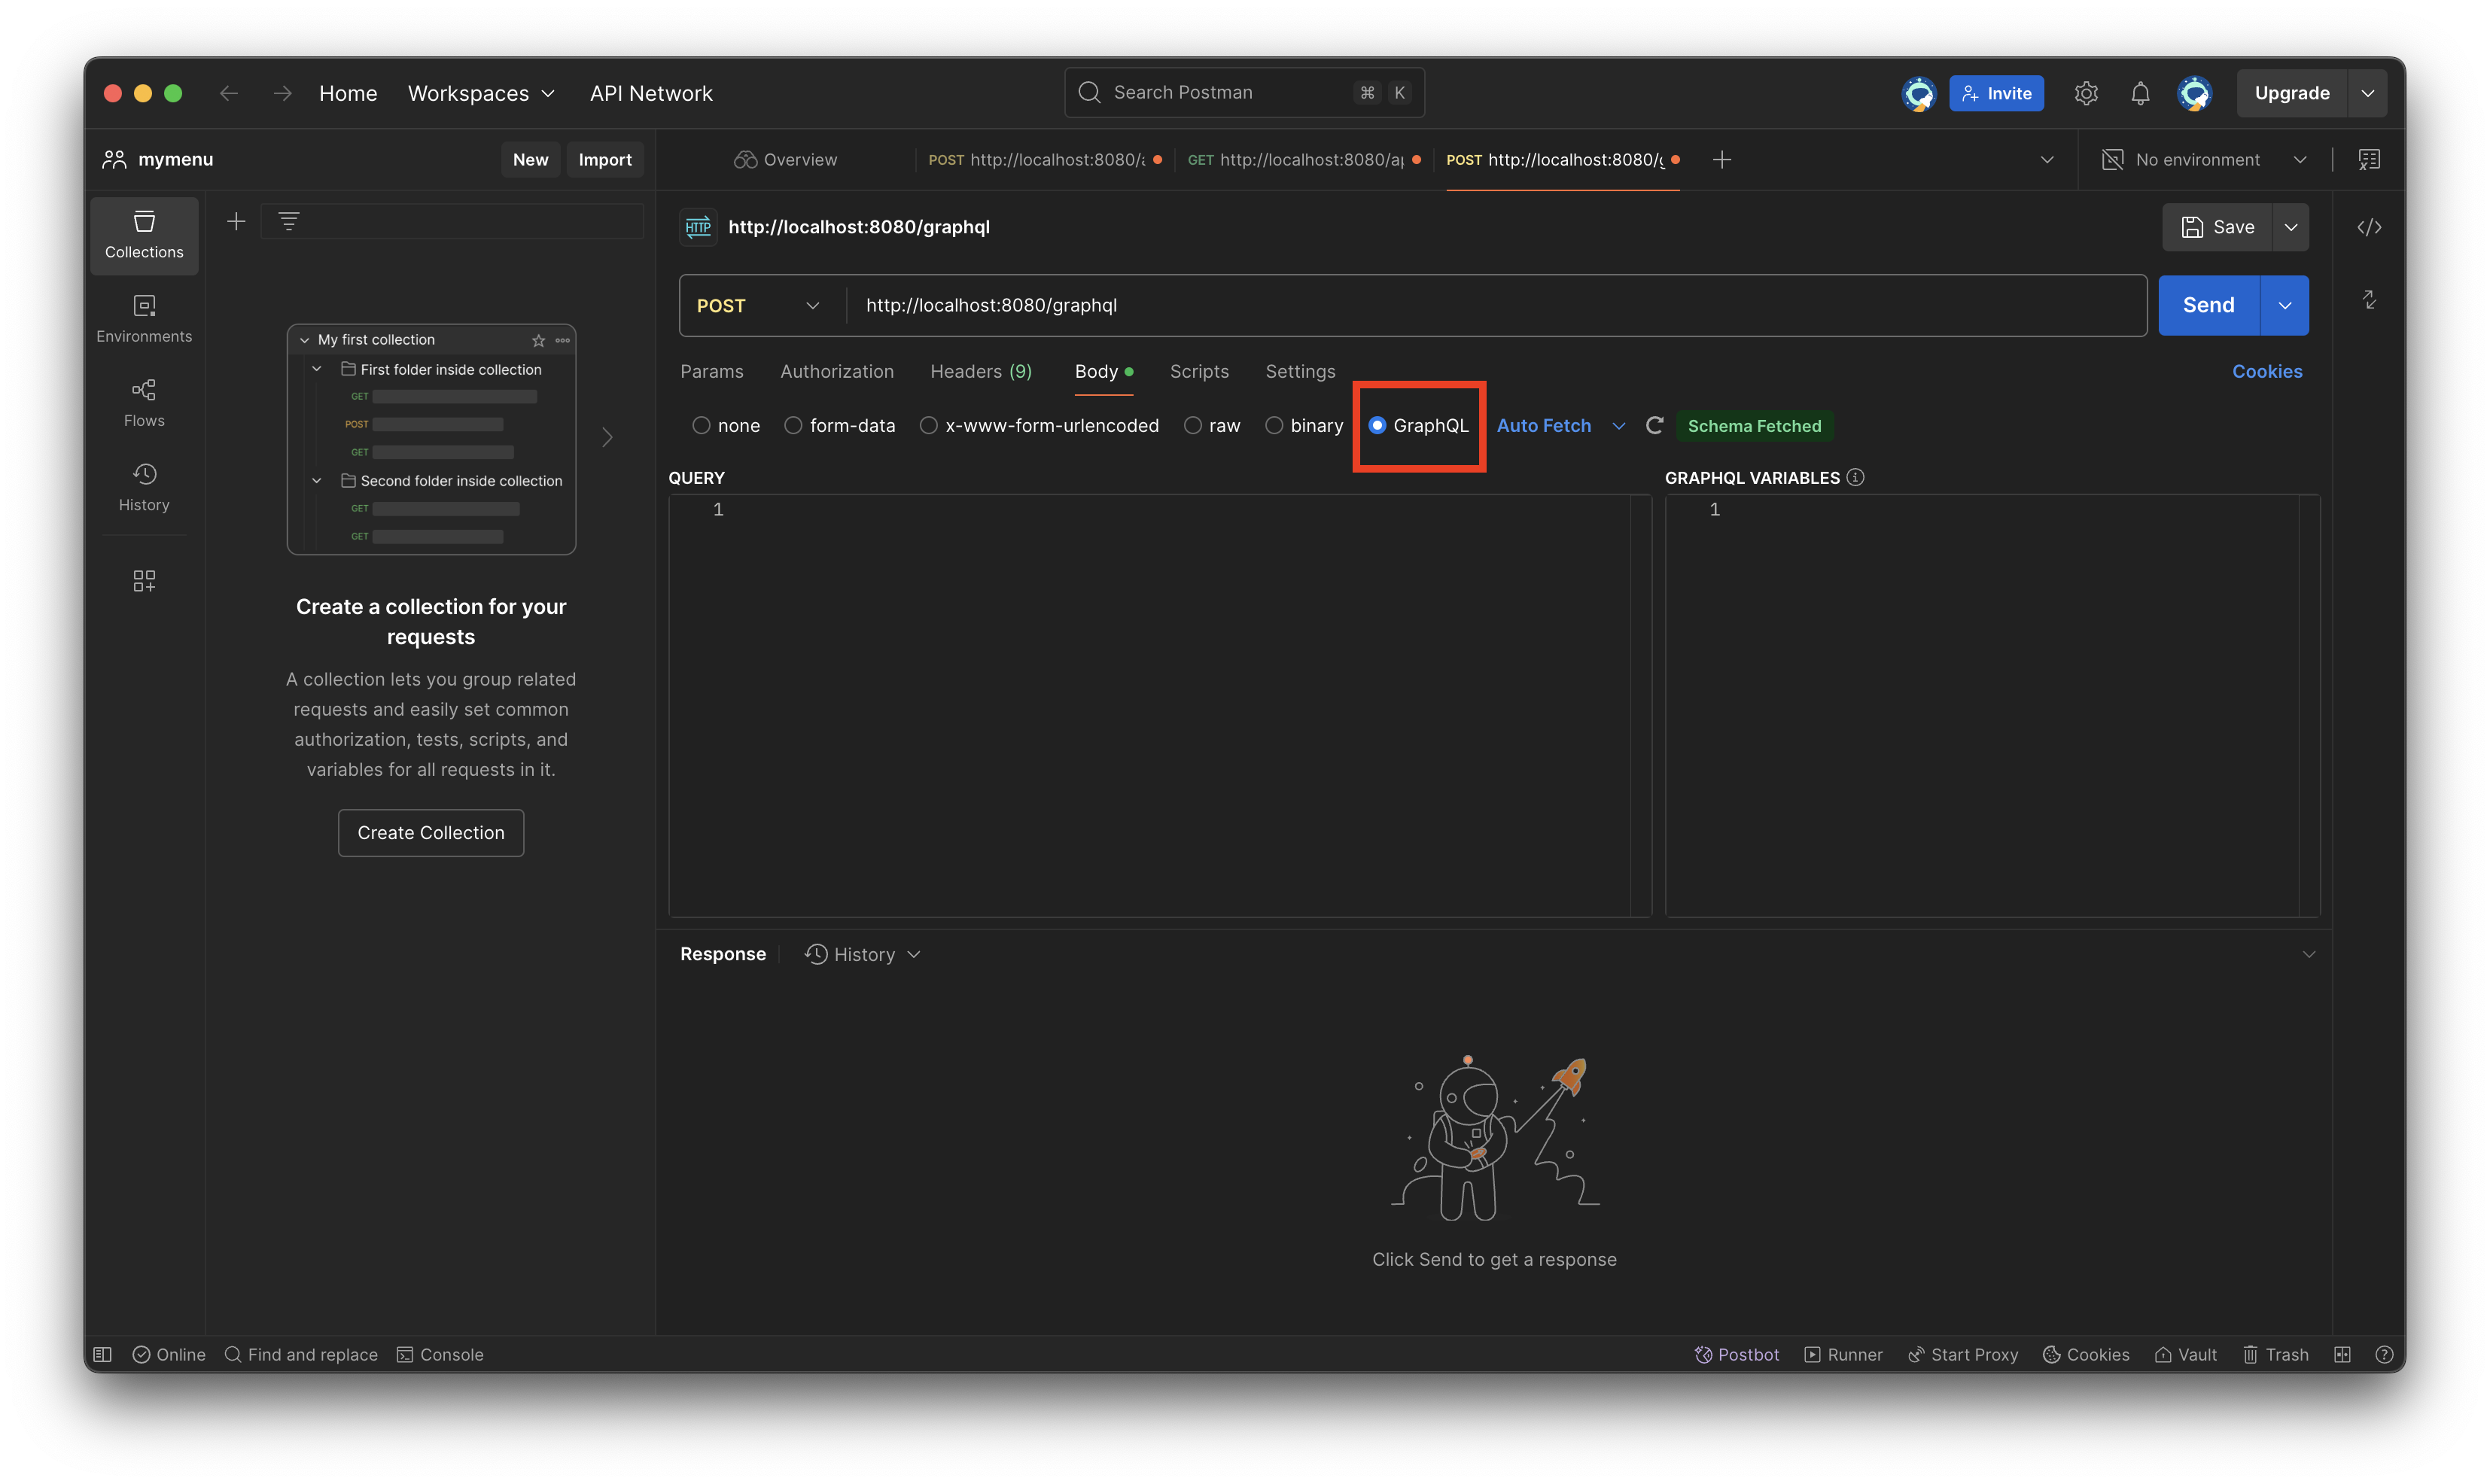Open the code snippet panel icon
2490x1484 pixels.
(2368, 227)
